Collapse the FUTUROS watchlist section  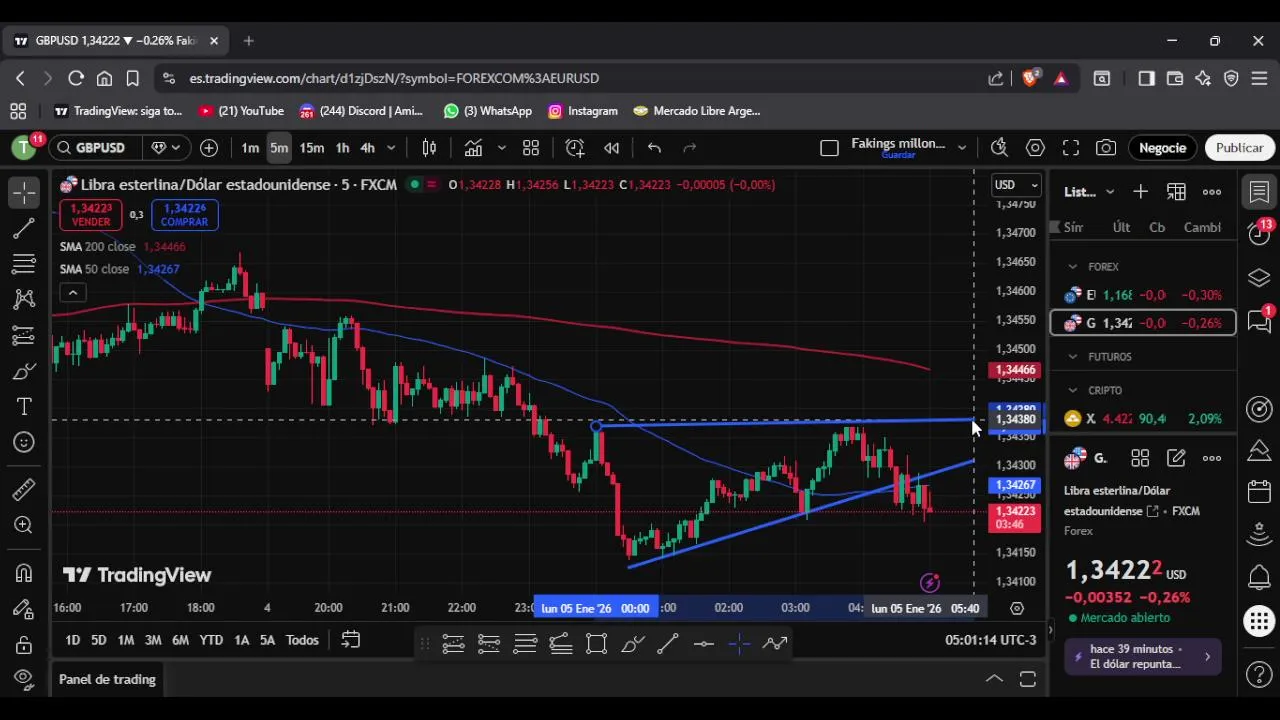coord(1073,357)
